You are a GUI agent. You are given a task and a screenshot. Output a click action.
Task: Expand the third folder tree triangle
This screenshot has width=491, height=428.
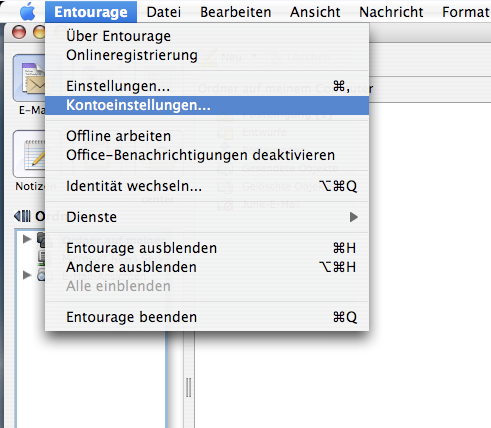(27, 275)
